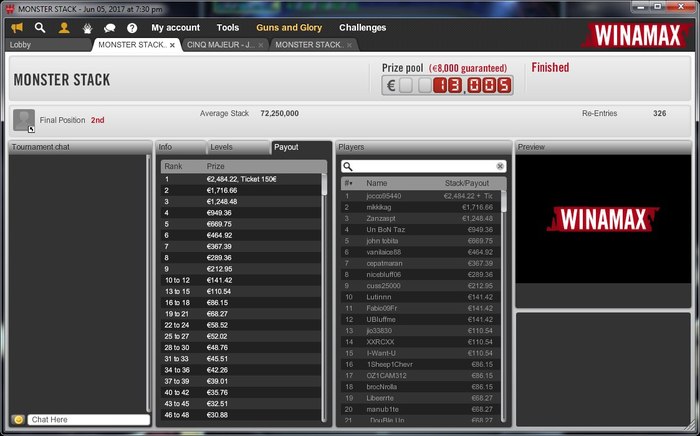The width and height of the screenshot is (700, 436).
Task: Click the 46 to 48 payout row
Action: pyautogui.click(x=241, y=415)
